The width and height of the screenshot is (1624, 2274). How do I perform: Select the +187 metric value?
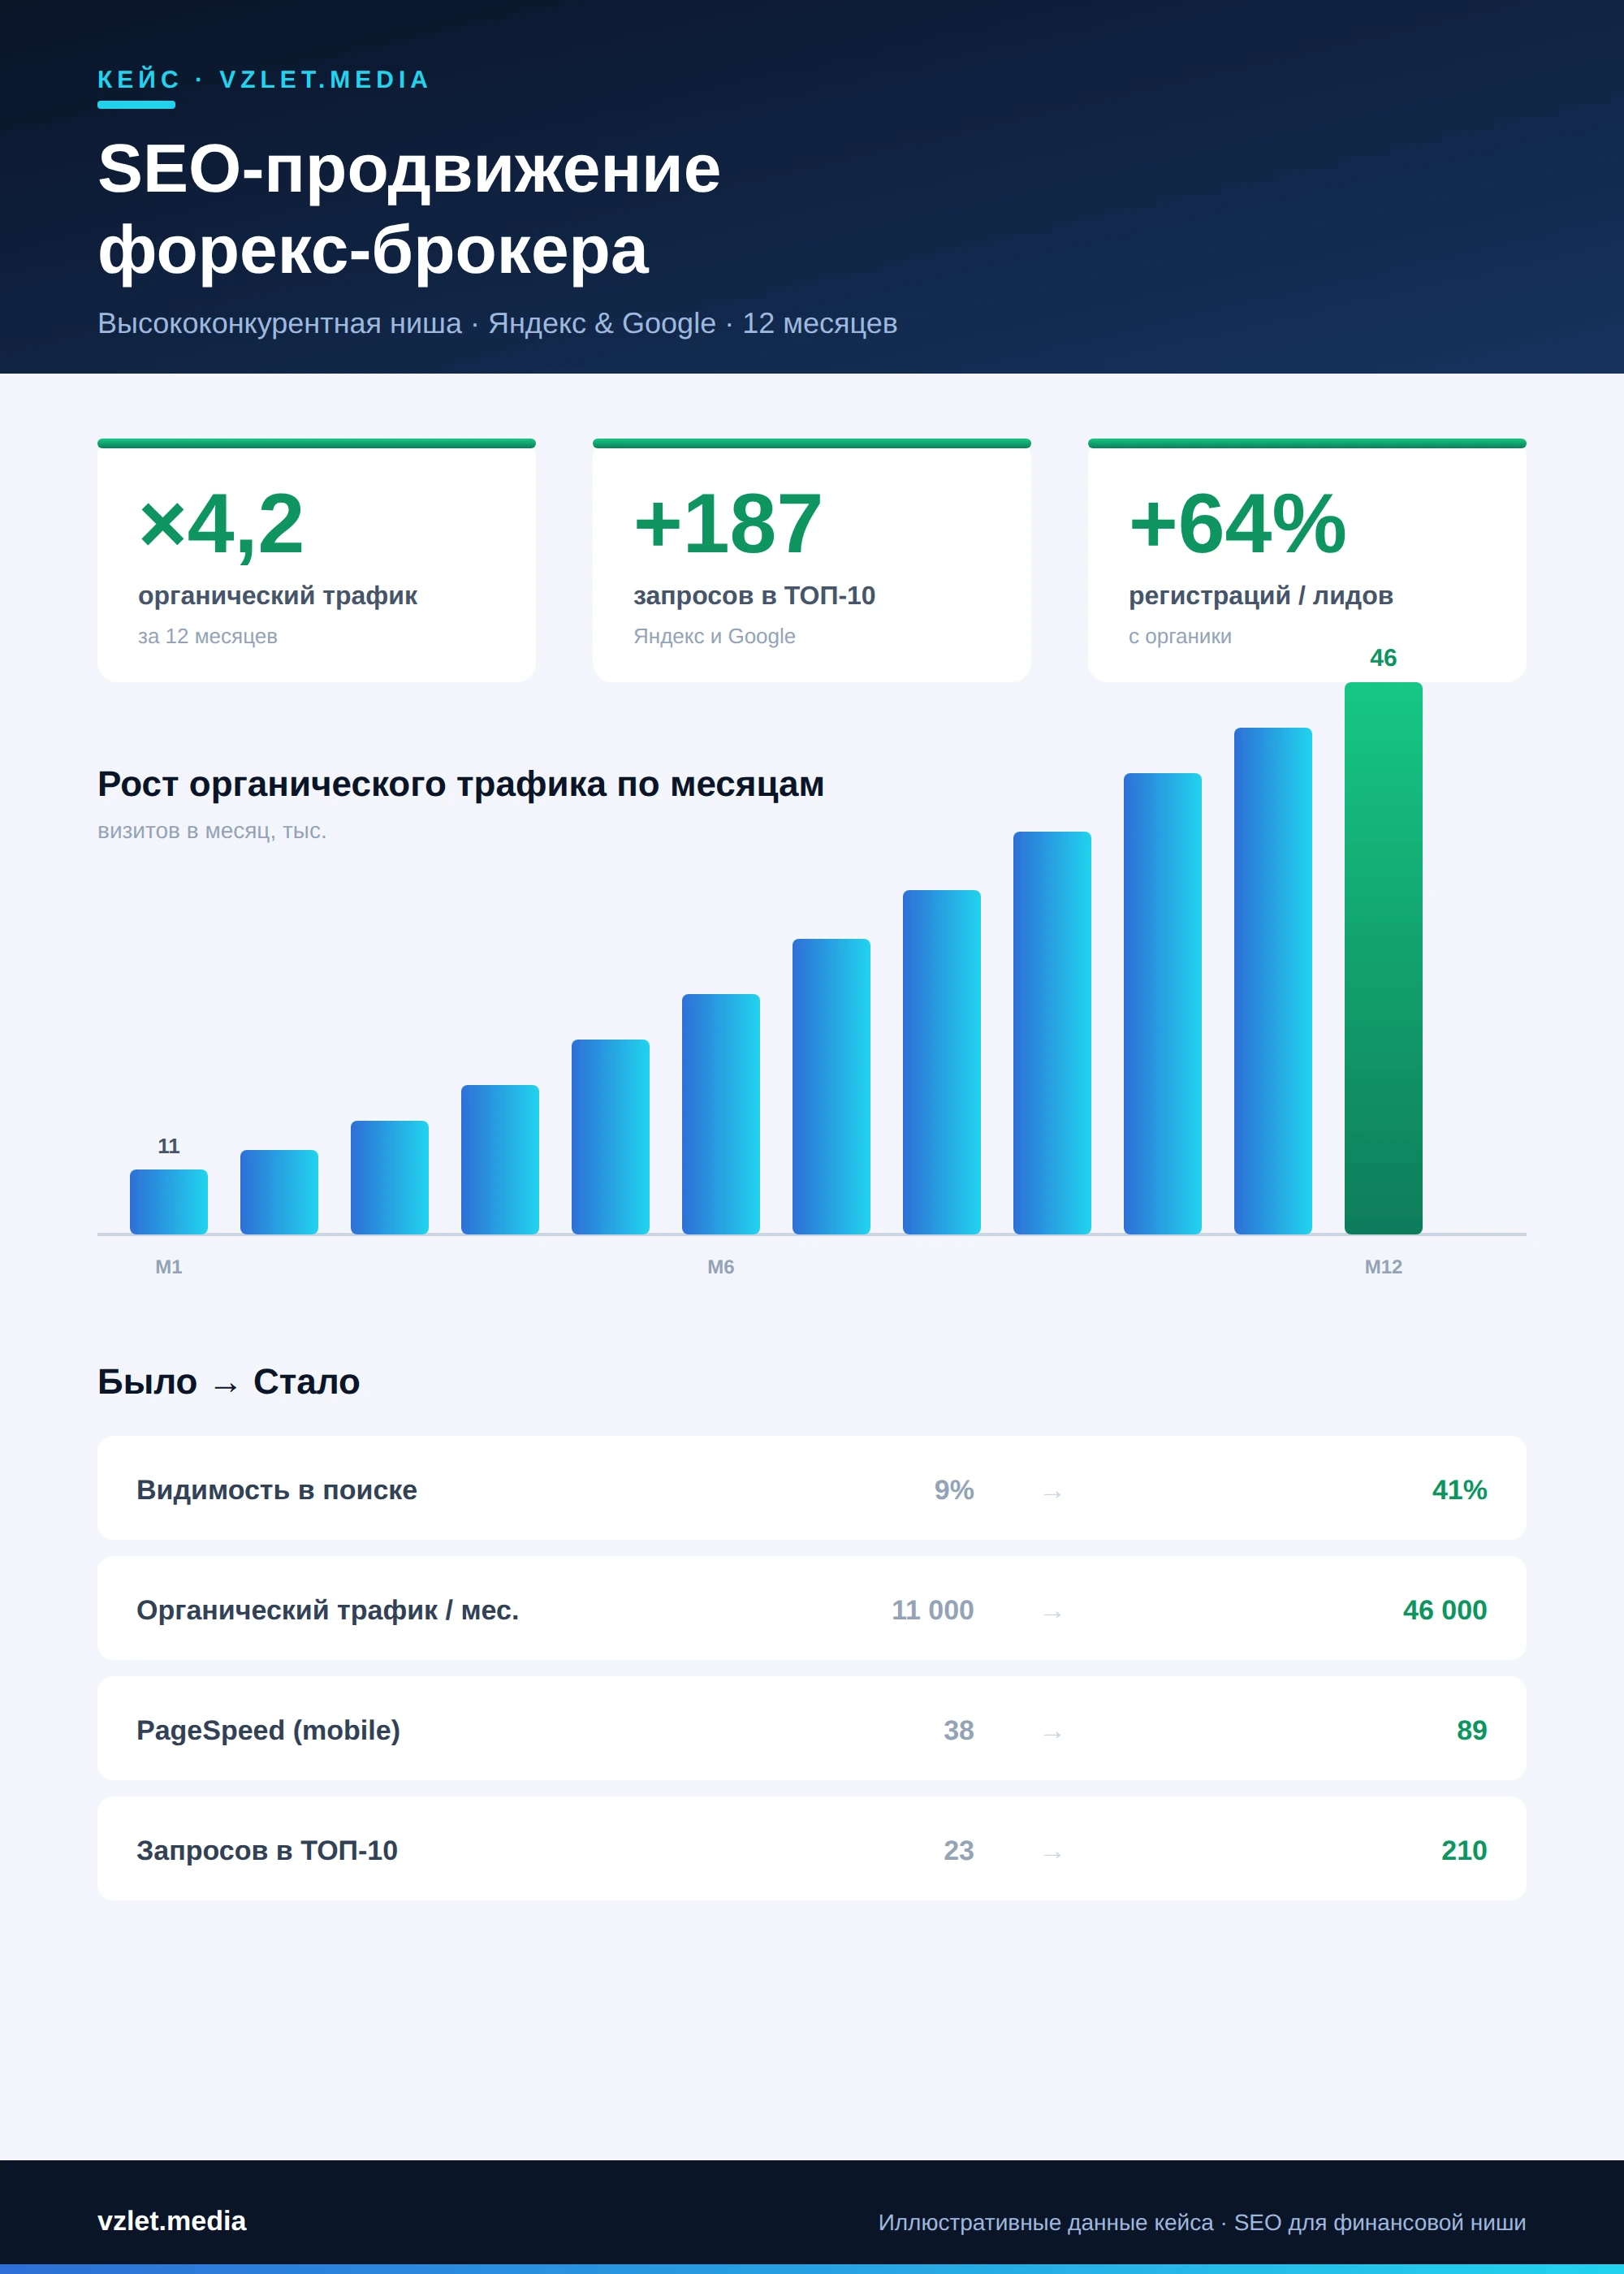point(728,523)
